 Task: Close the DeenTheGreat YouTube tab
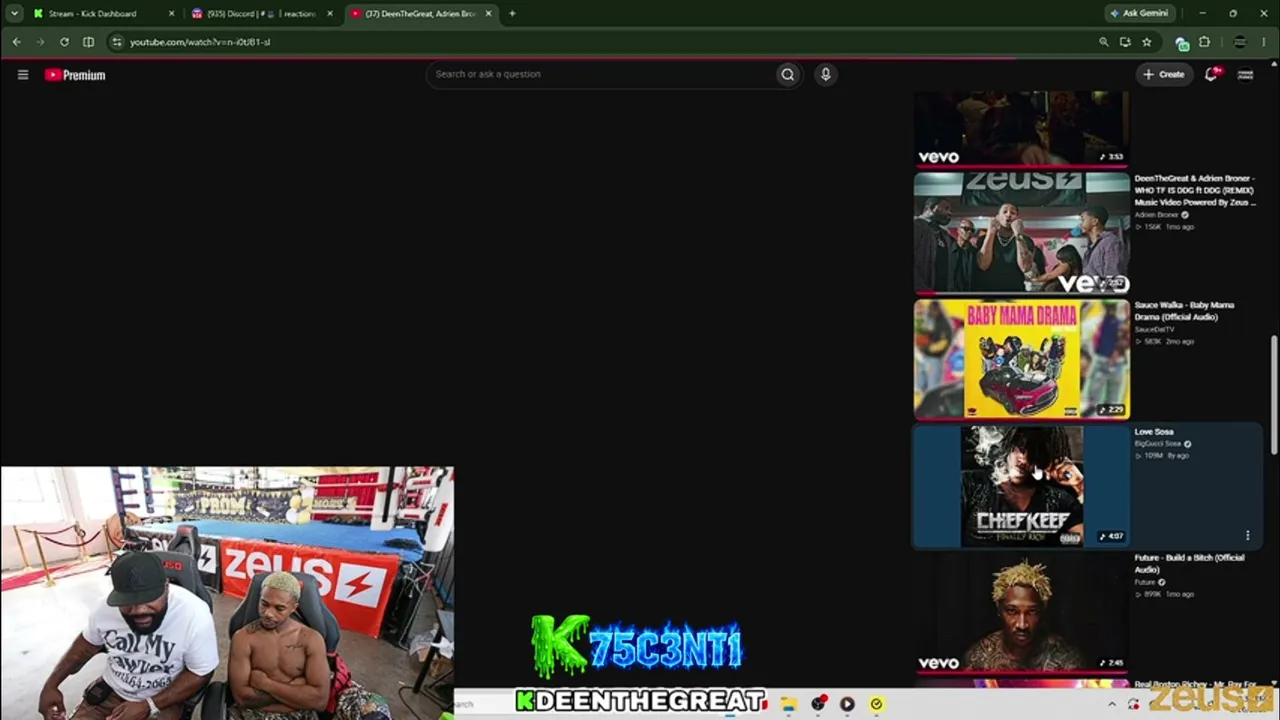pos(488,14)
